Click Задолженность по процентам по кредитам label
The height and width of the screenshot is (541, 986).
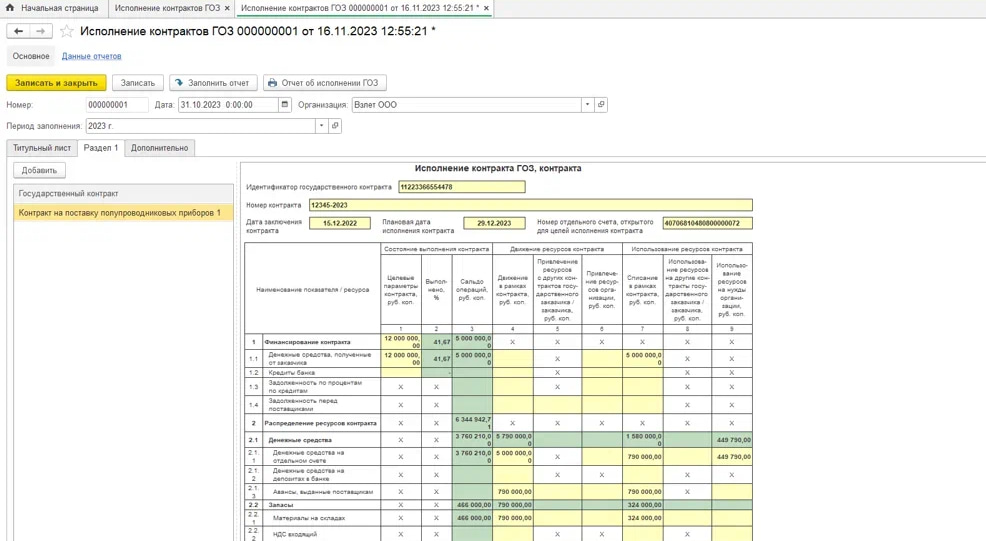pos(314,386)
